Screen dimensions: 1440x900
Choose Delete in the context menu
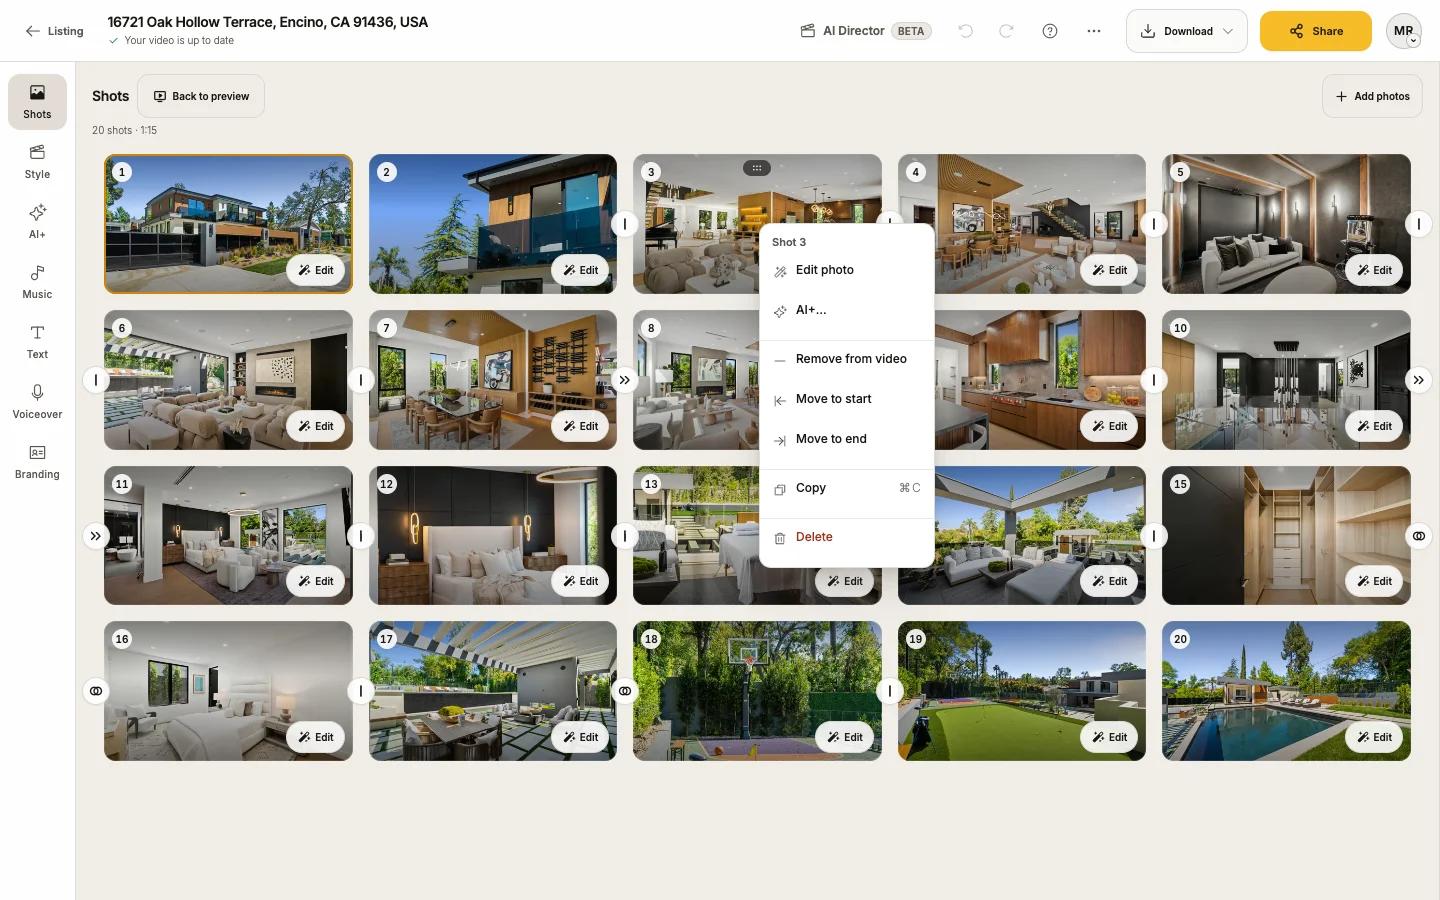[x=847, y=537]
